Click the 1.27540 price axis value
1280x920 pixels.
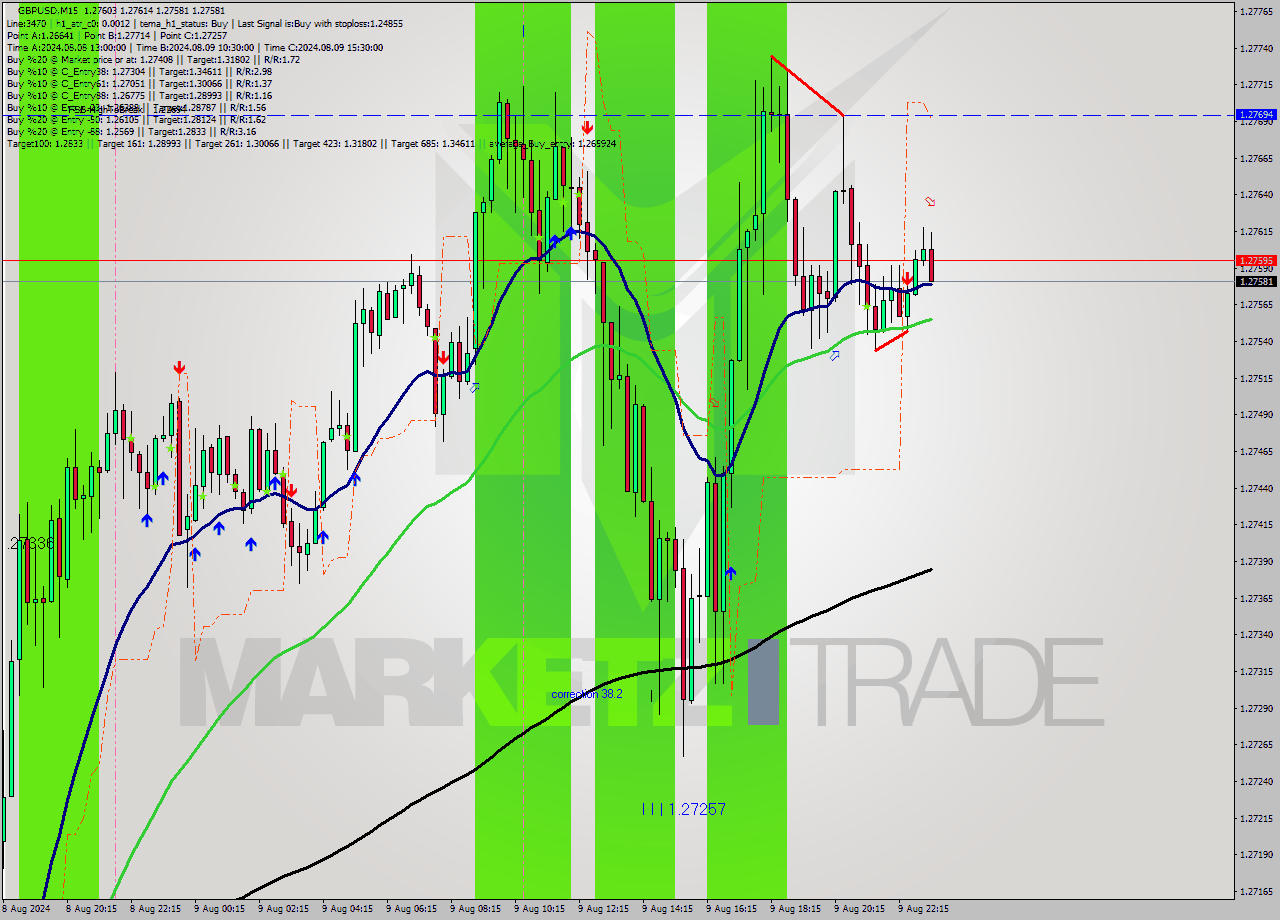(1256, 341)
